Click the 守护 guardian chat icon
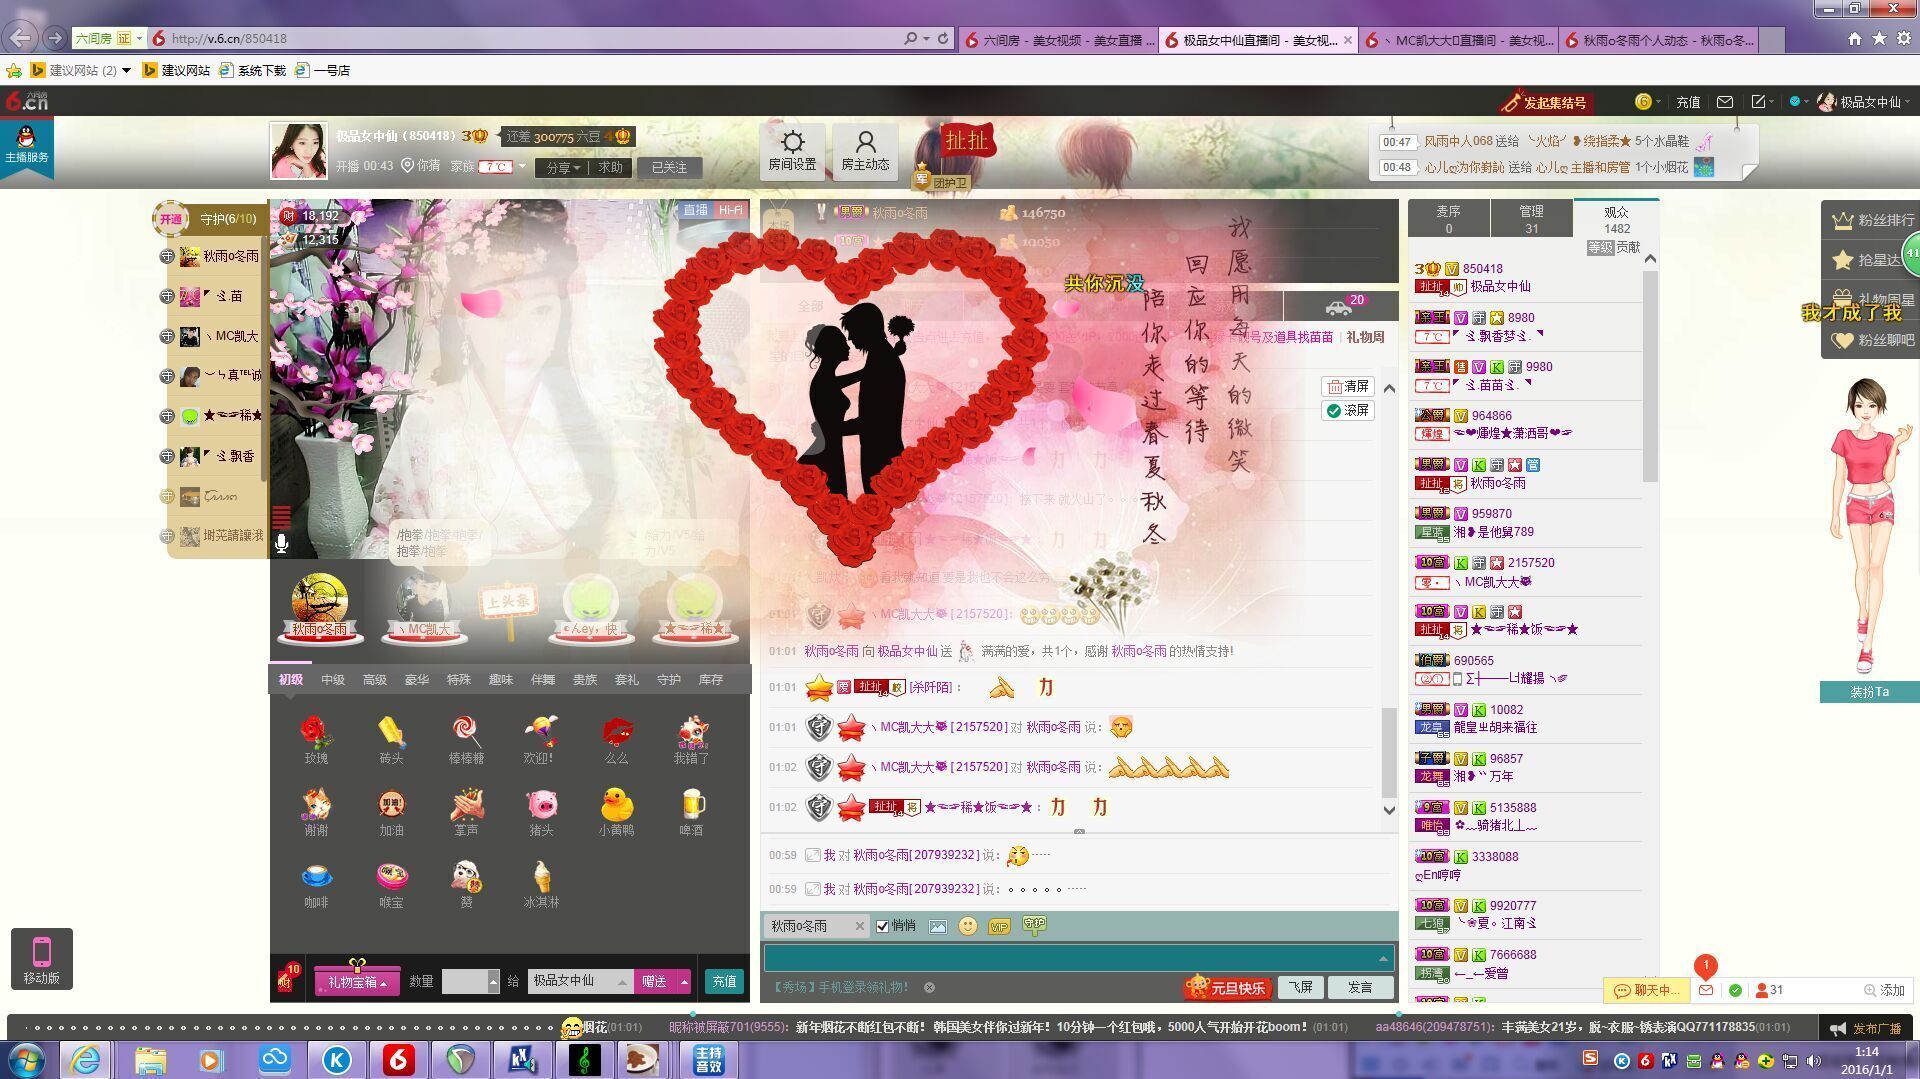The height and width of the screenshot is (1079, 1920). click(x=1034, y=925)
